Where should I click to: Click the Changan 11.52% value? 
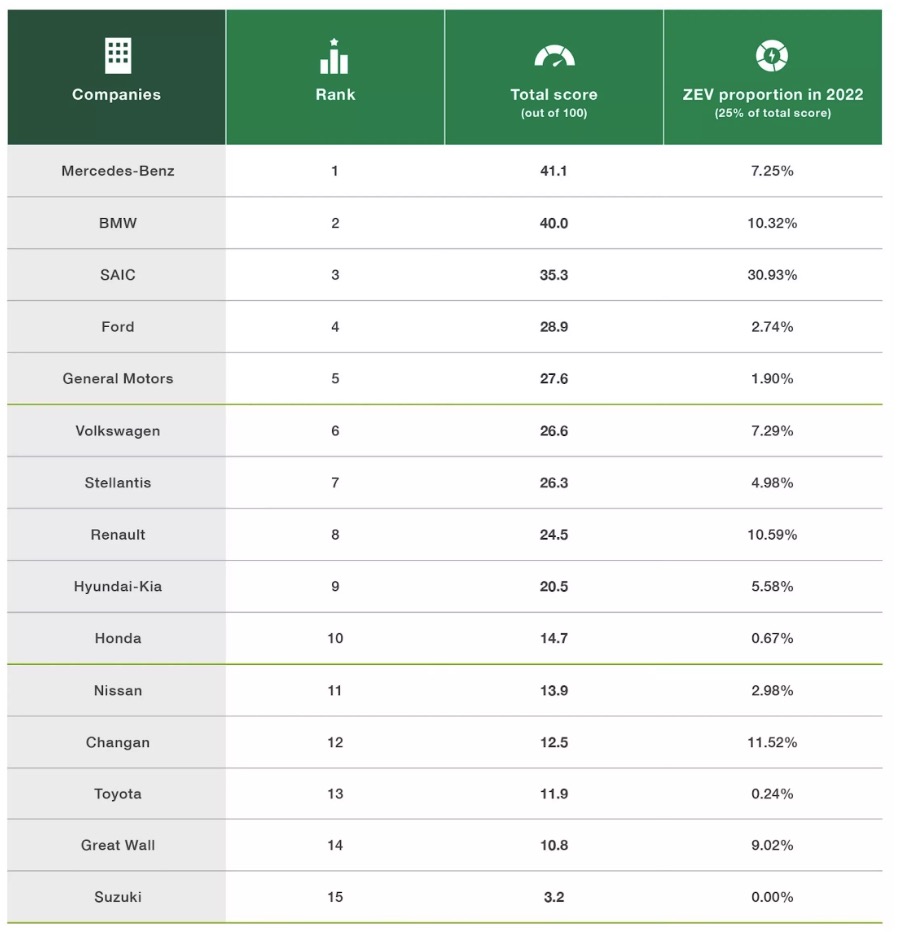click(772, 742)
